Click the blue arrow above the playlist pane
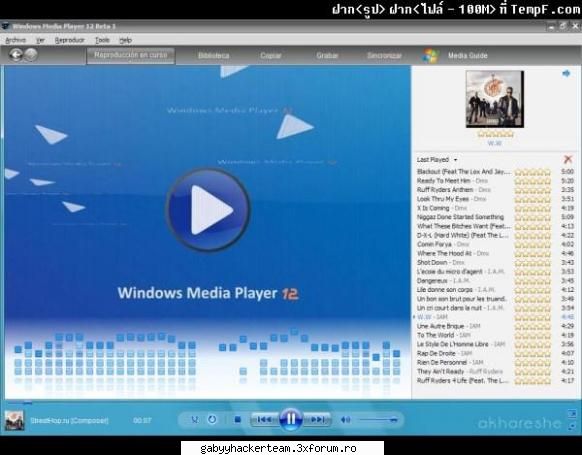Screen dimensions: 582x455 click(566, 73)
